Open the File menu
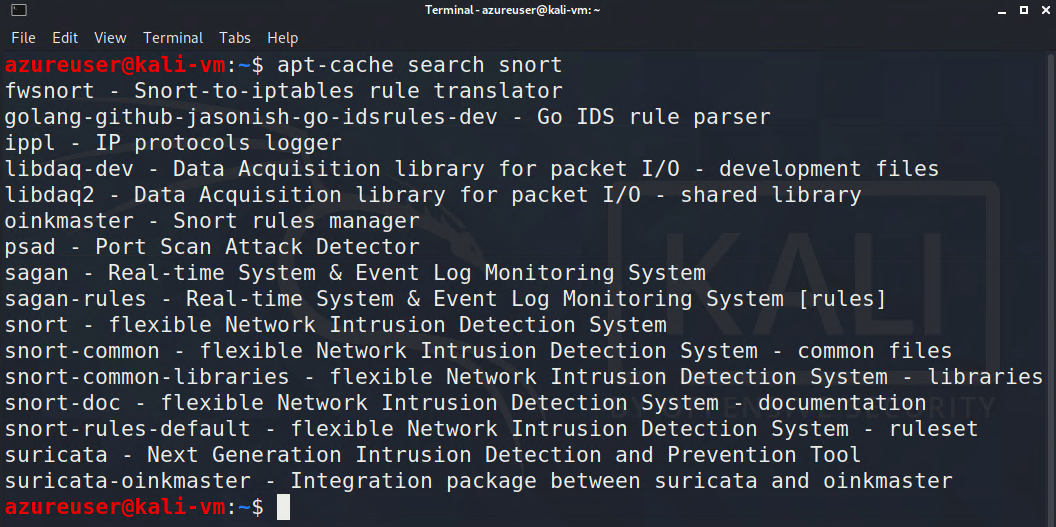 point(23,38)
